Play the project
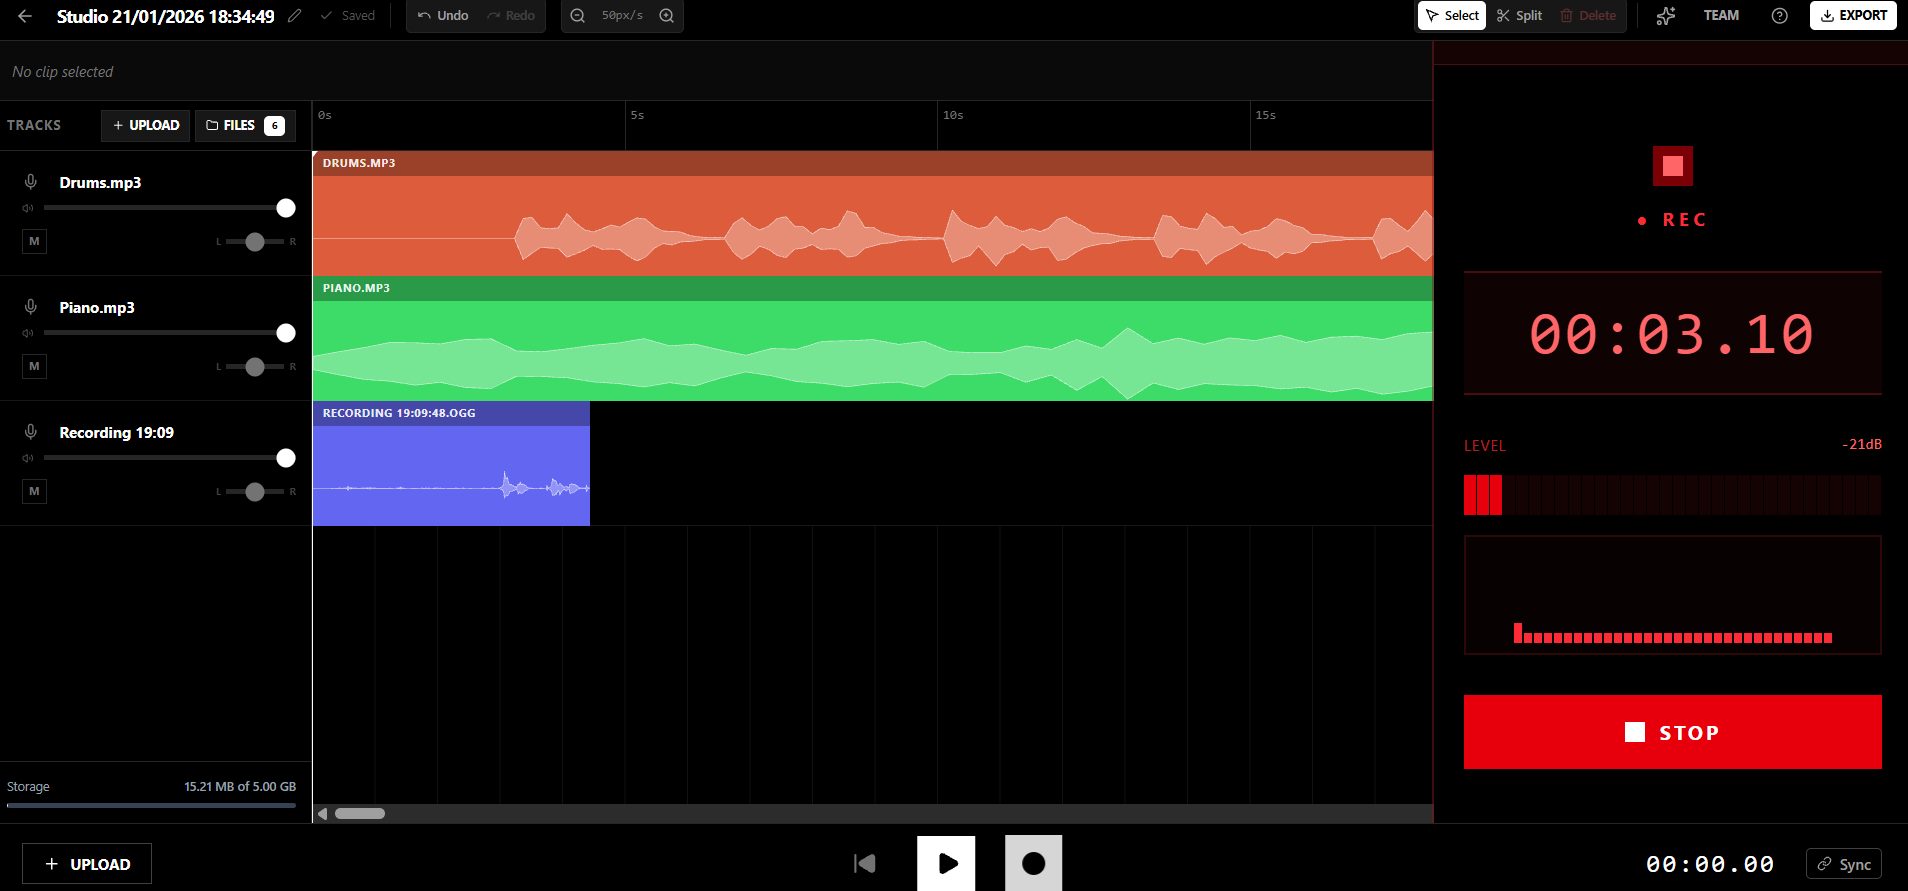 (x=946, y=863)
